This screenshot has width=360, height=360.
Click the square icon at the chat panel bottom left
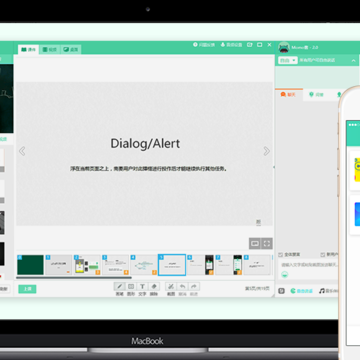pyautogui.click(x=282, y=291)
